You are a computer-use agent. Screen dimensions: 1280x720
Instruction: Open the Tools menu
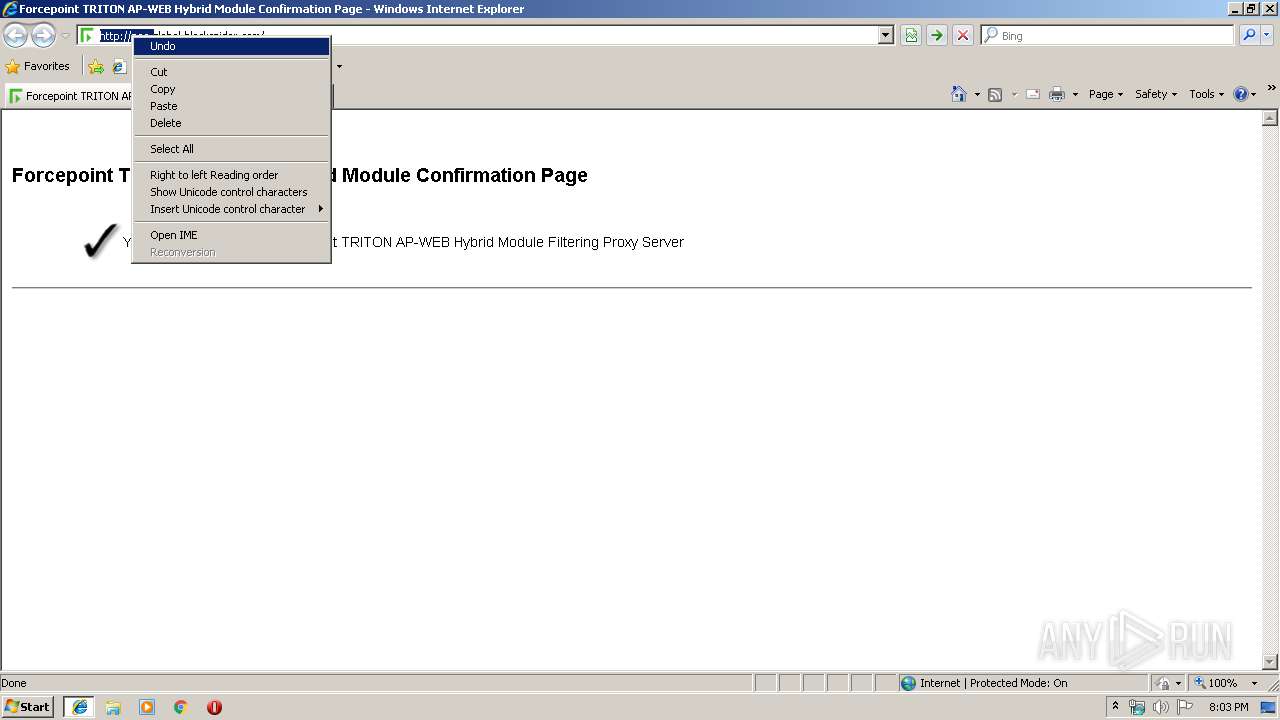(x=1207, y=94)
